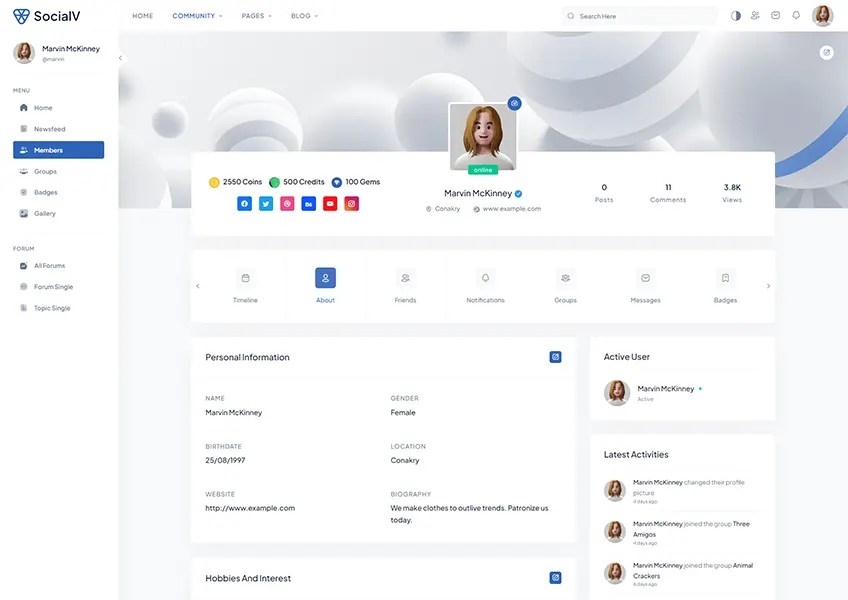This screenshot has height=600, width=848.
Task: Click the edit icon on Hobbies And Interest card
Action: 555,577
